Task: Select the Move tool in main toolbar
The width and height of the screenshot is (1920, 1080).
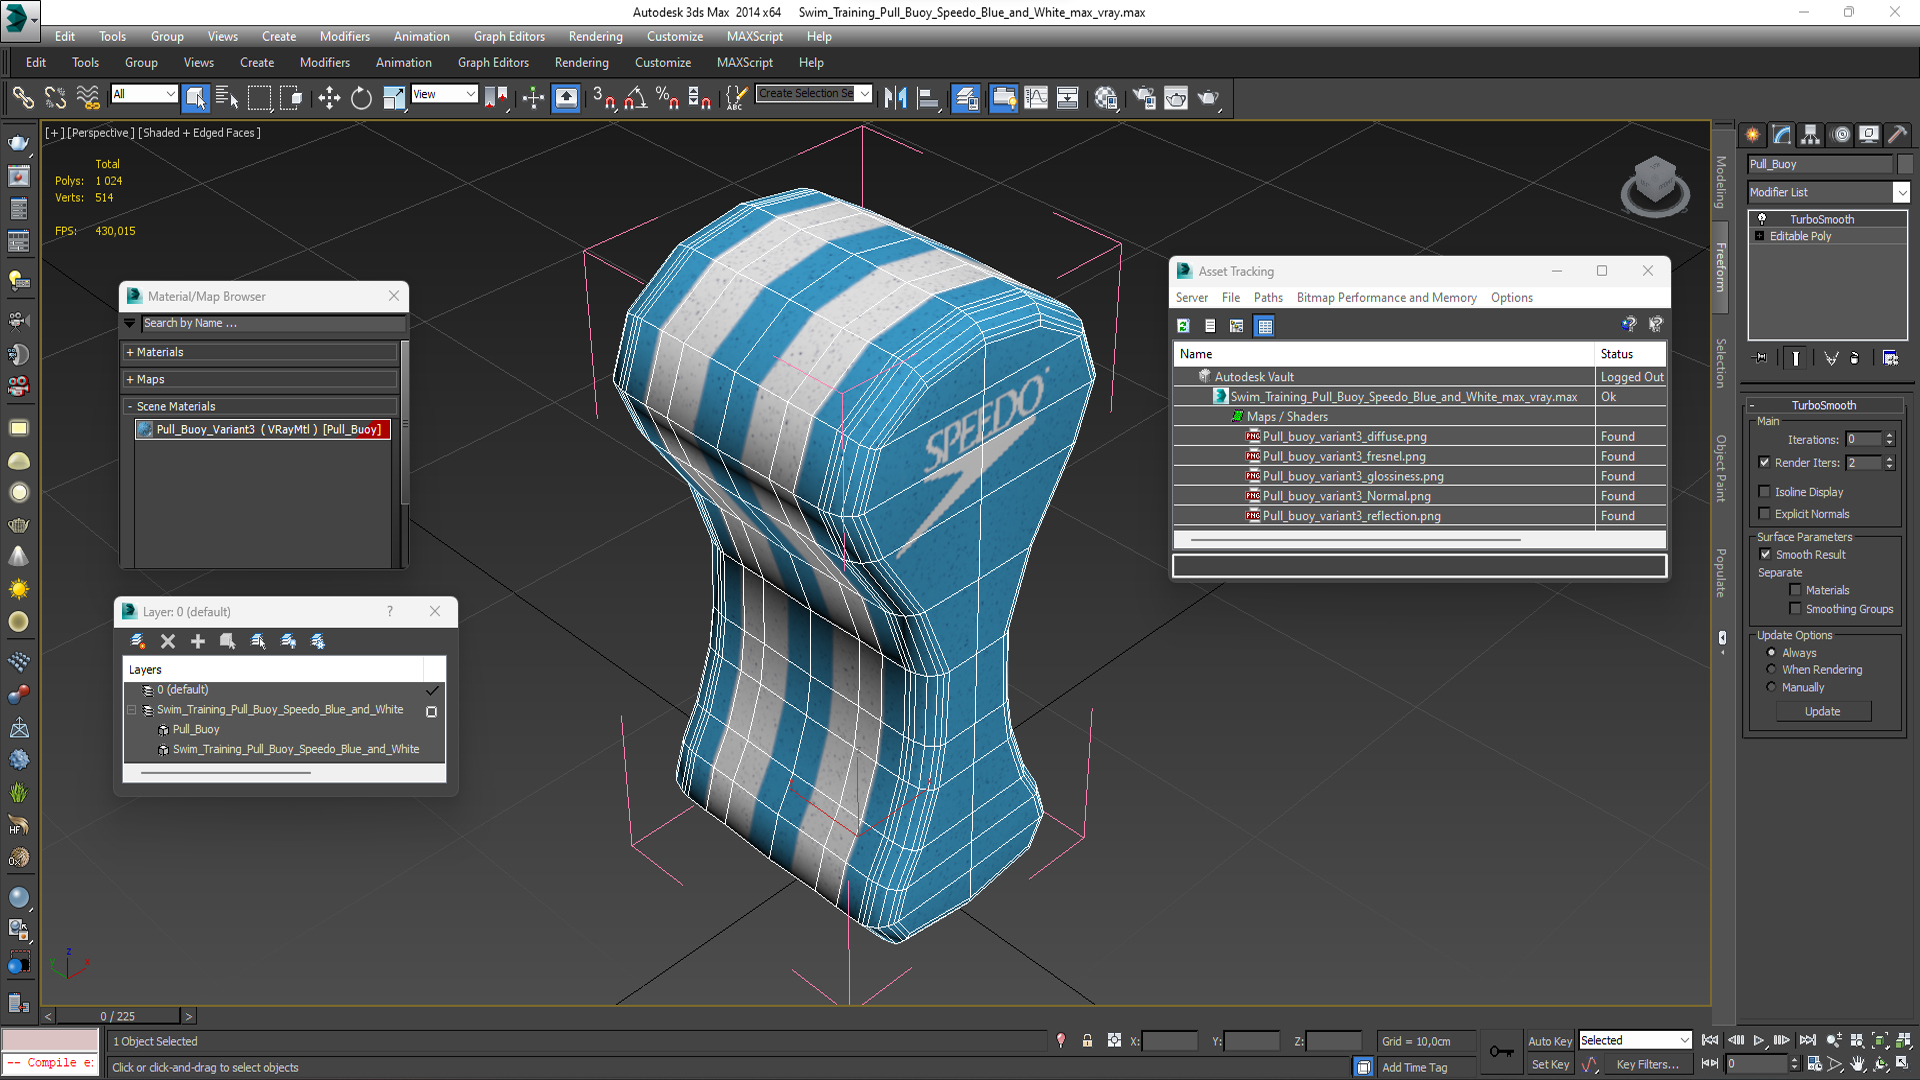Action: (329, 98)
